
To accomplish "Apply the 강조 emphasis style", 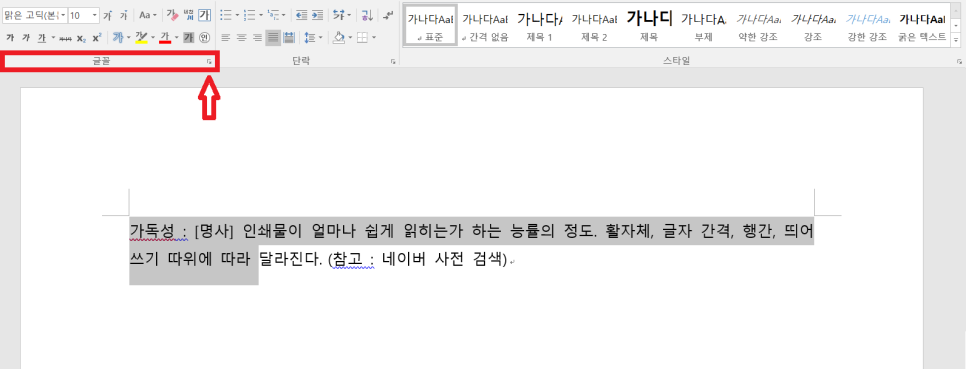I will tap(813, 25).
